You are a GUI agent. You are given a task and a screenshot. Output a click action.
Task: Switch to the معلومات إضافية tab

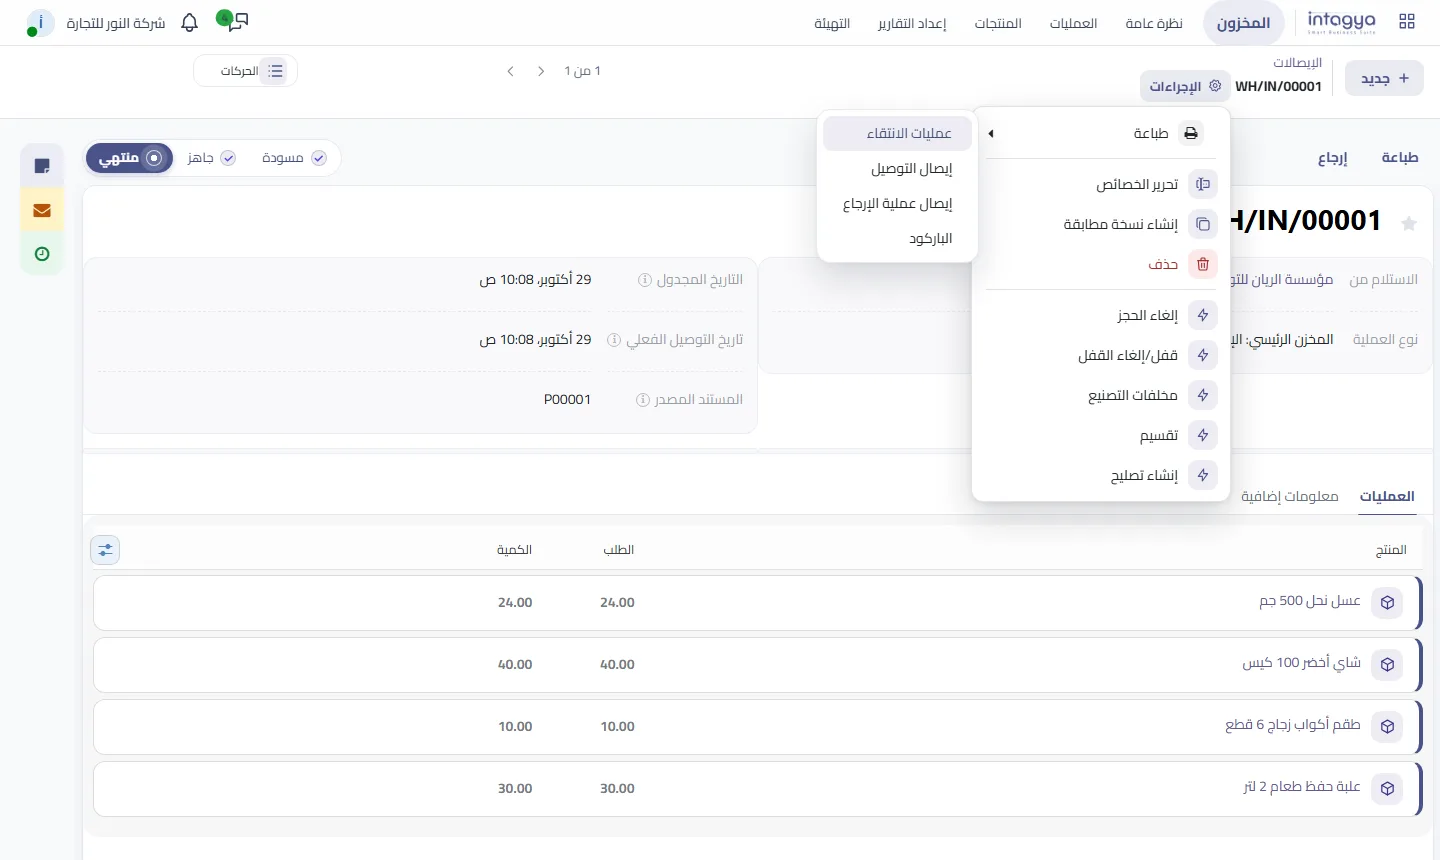coord(1290,496)
